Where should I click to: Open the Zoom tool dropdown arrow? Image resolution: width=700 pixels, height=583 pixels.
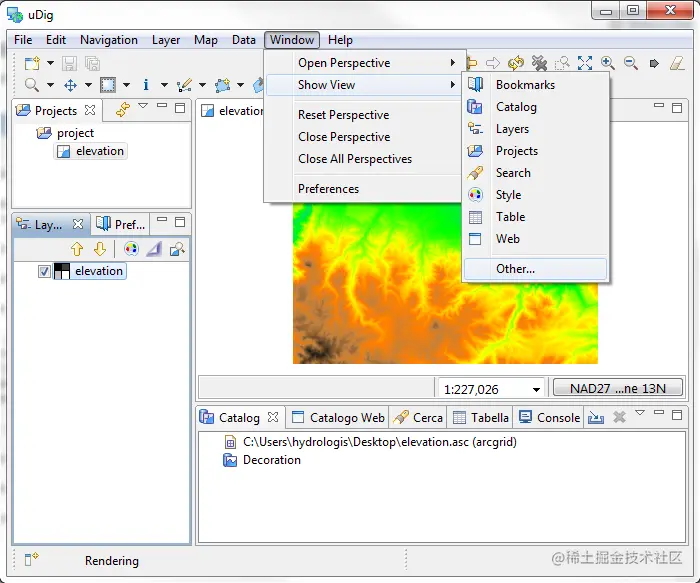point(50,85)
